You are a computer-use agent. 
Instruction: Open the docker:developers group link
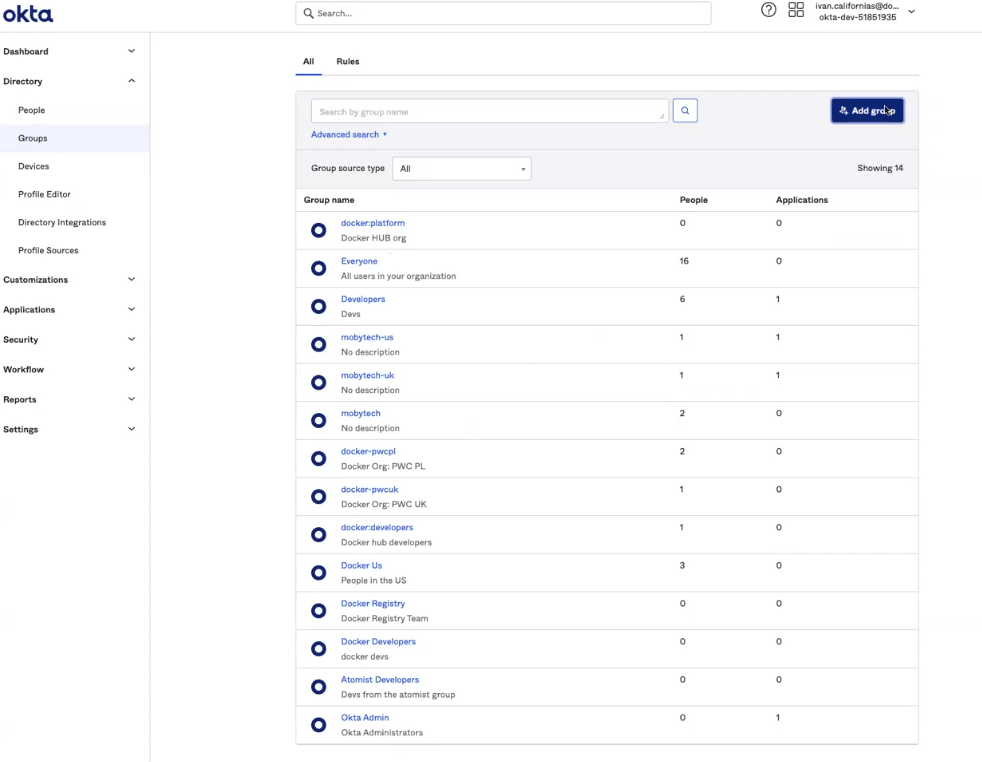coord(377,528)
